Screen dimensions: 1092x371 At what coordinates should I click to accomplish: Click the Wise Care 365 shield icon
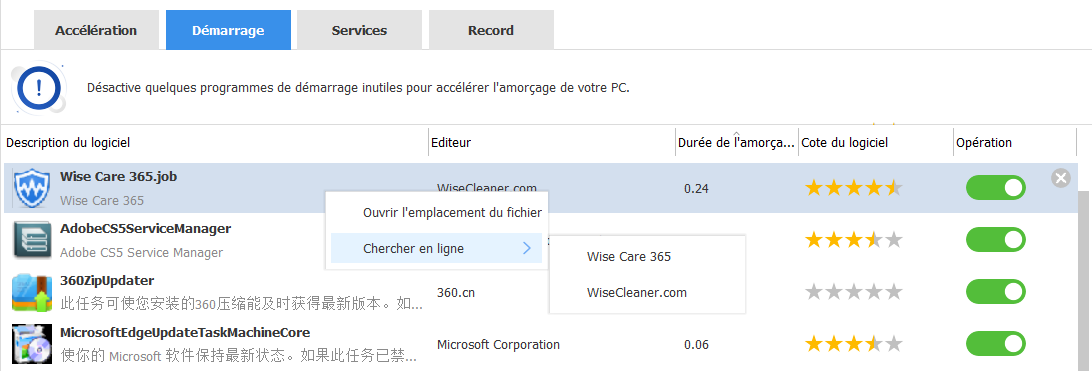(x=32, y=188)
